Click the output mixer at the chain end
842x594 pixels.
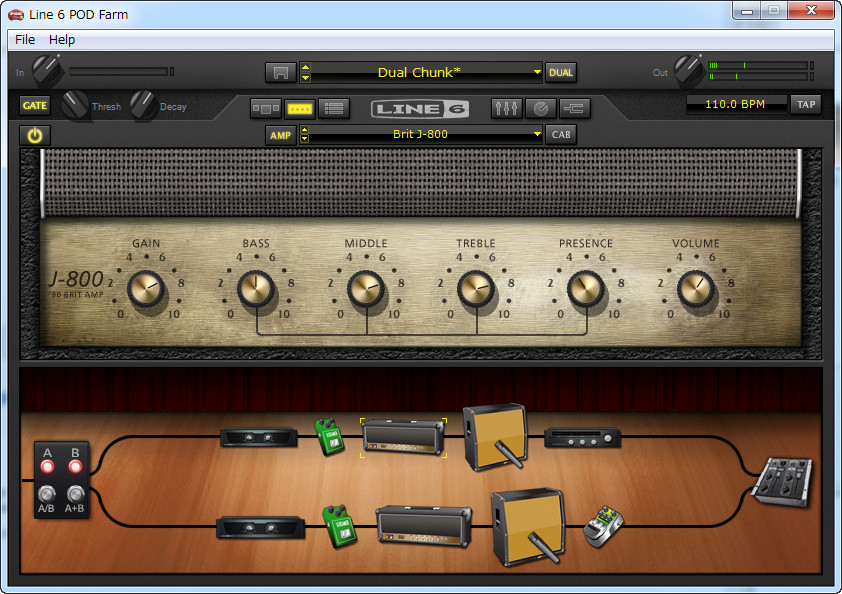782,481
